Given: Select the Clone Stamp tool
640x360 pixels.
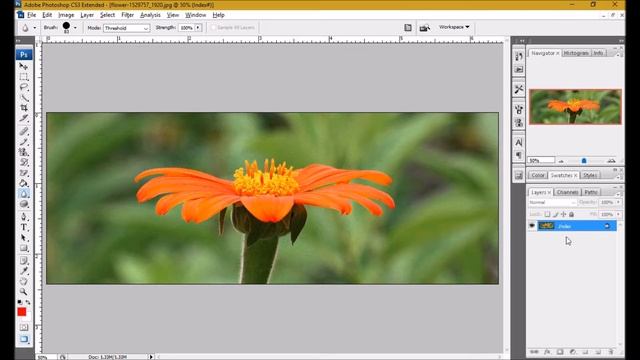Looking at the screenshot, I should click(x=24, y=152).
